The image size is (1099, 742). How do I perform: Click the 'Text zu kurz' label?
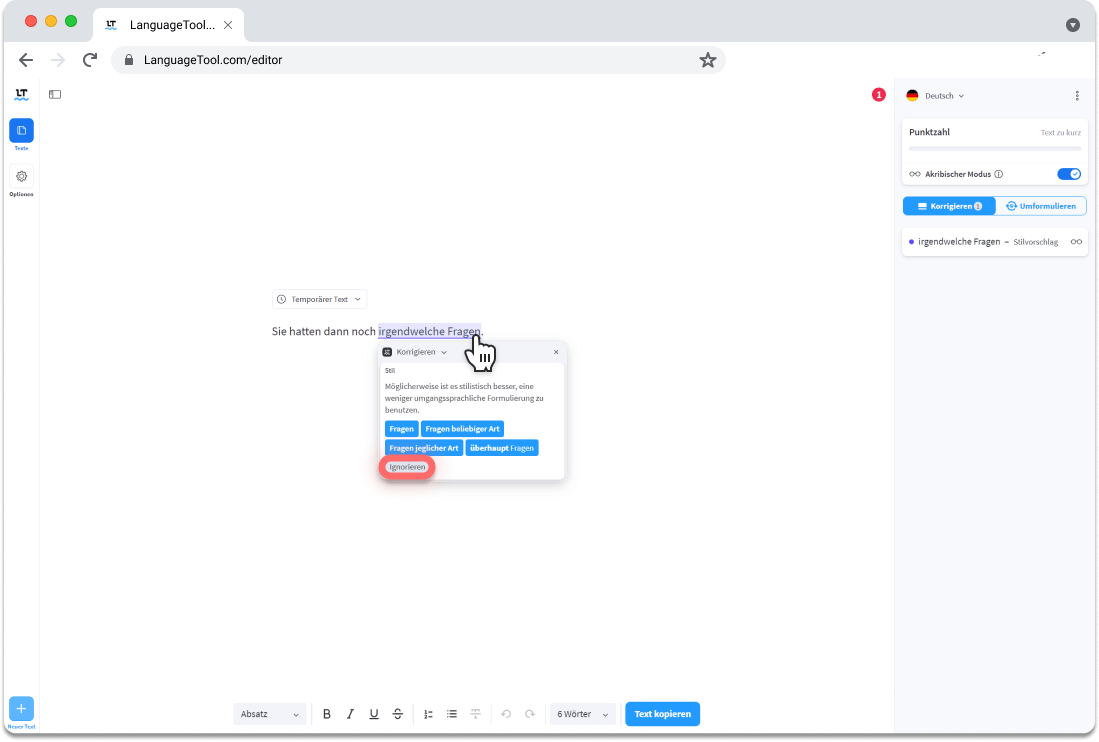pyautogui.click(x=1060, y=132)
